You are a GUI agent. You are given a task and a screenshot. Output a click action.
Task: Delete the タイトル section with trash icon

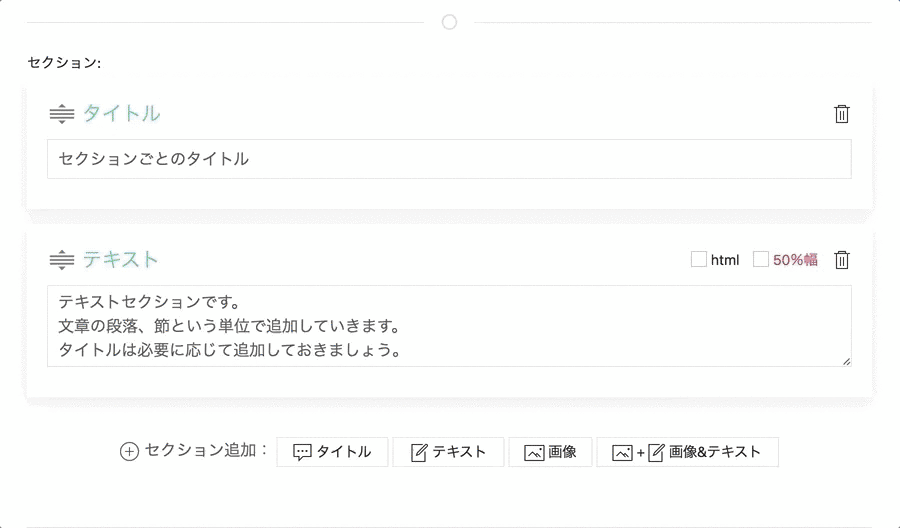[x=842, y=114]
